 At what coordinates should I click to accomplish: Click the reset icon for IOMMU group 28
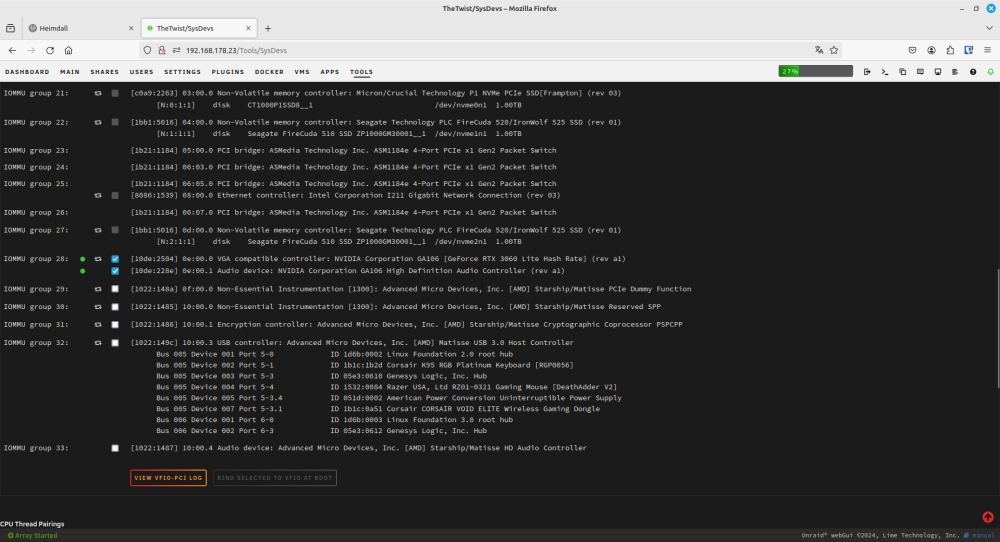(x=98, y=259)
